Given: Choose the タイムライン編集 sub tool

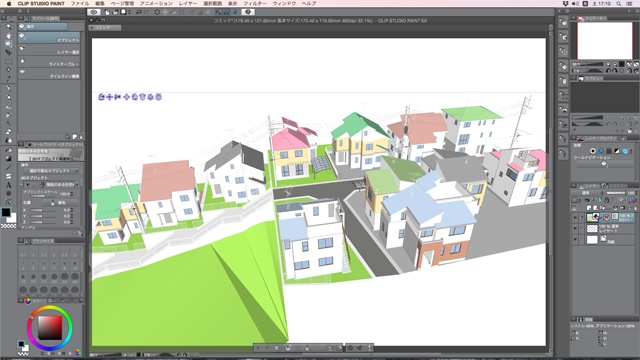Looking at the screenshot, I should (49, 73).
